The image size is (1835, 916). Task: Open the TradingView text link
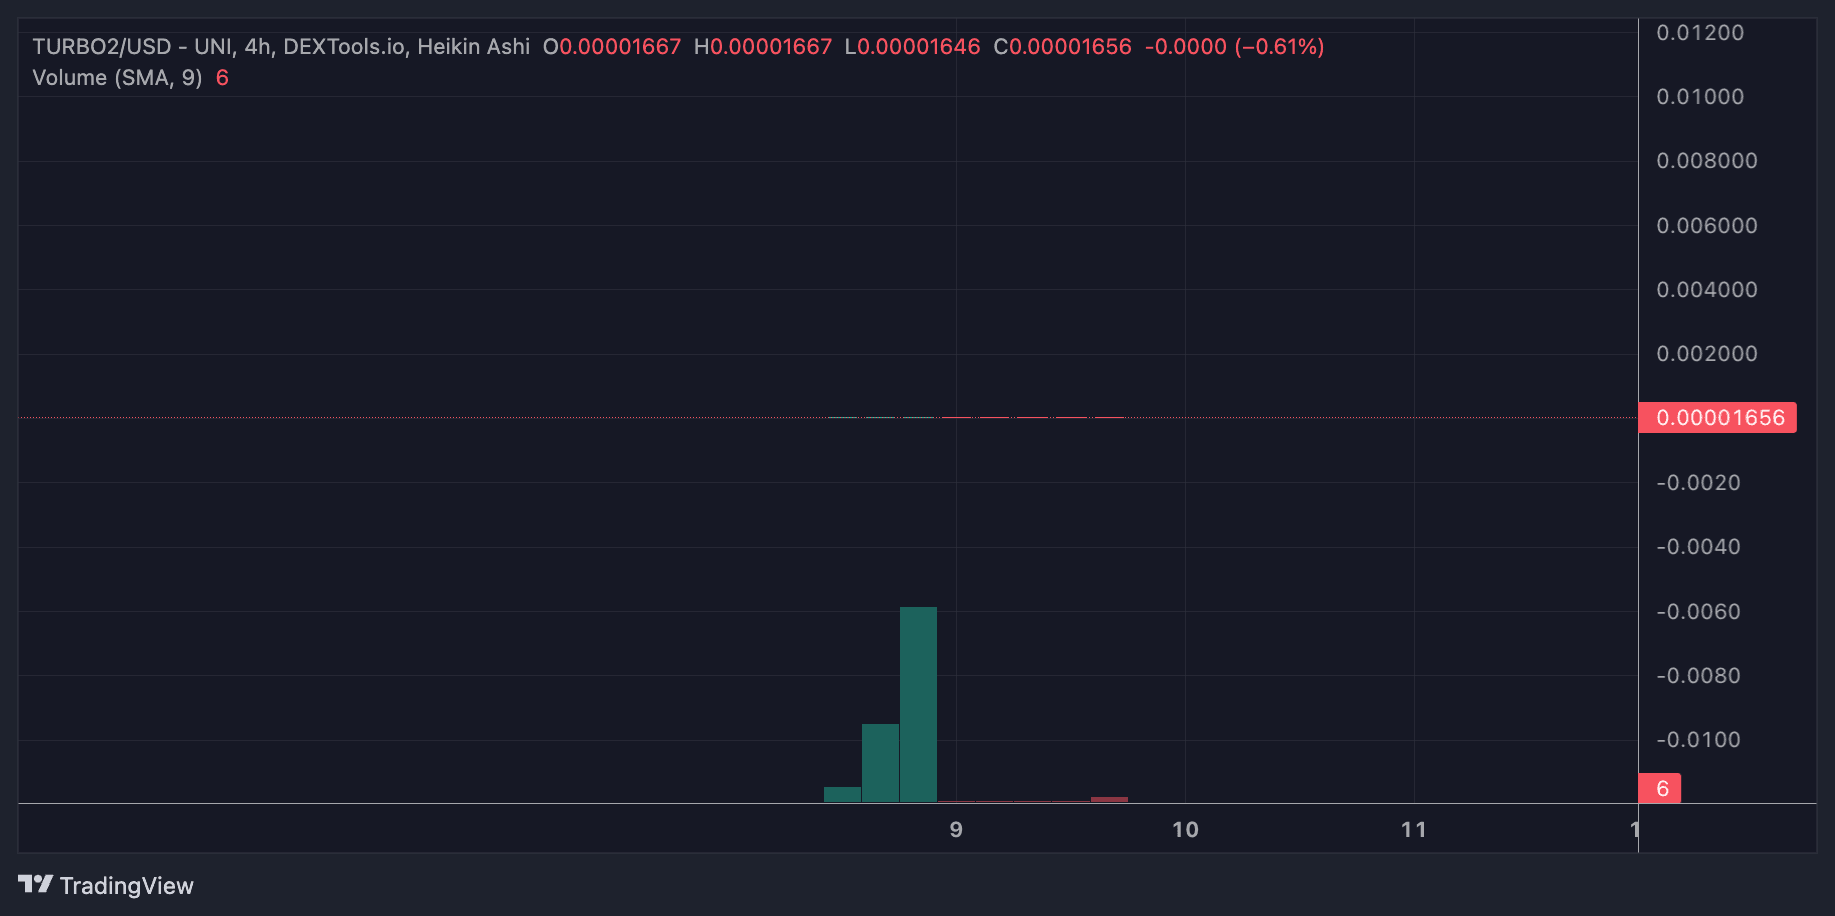[x=126, y=886]
